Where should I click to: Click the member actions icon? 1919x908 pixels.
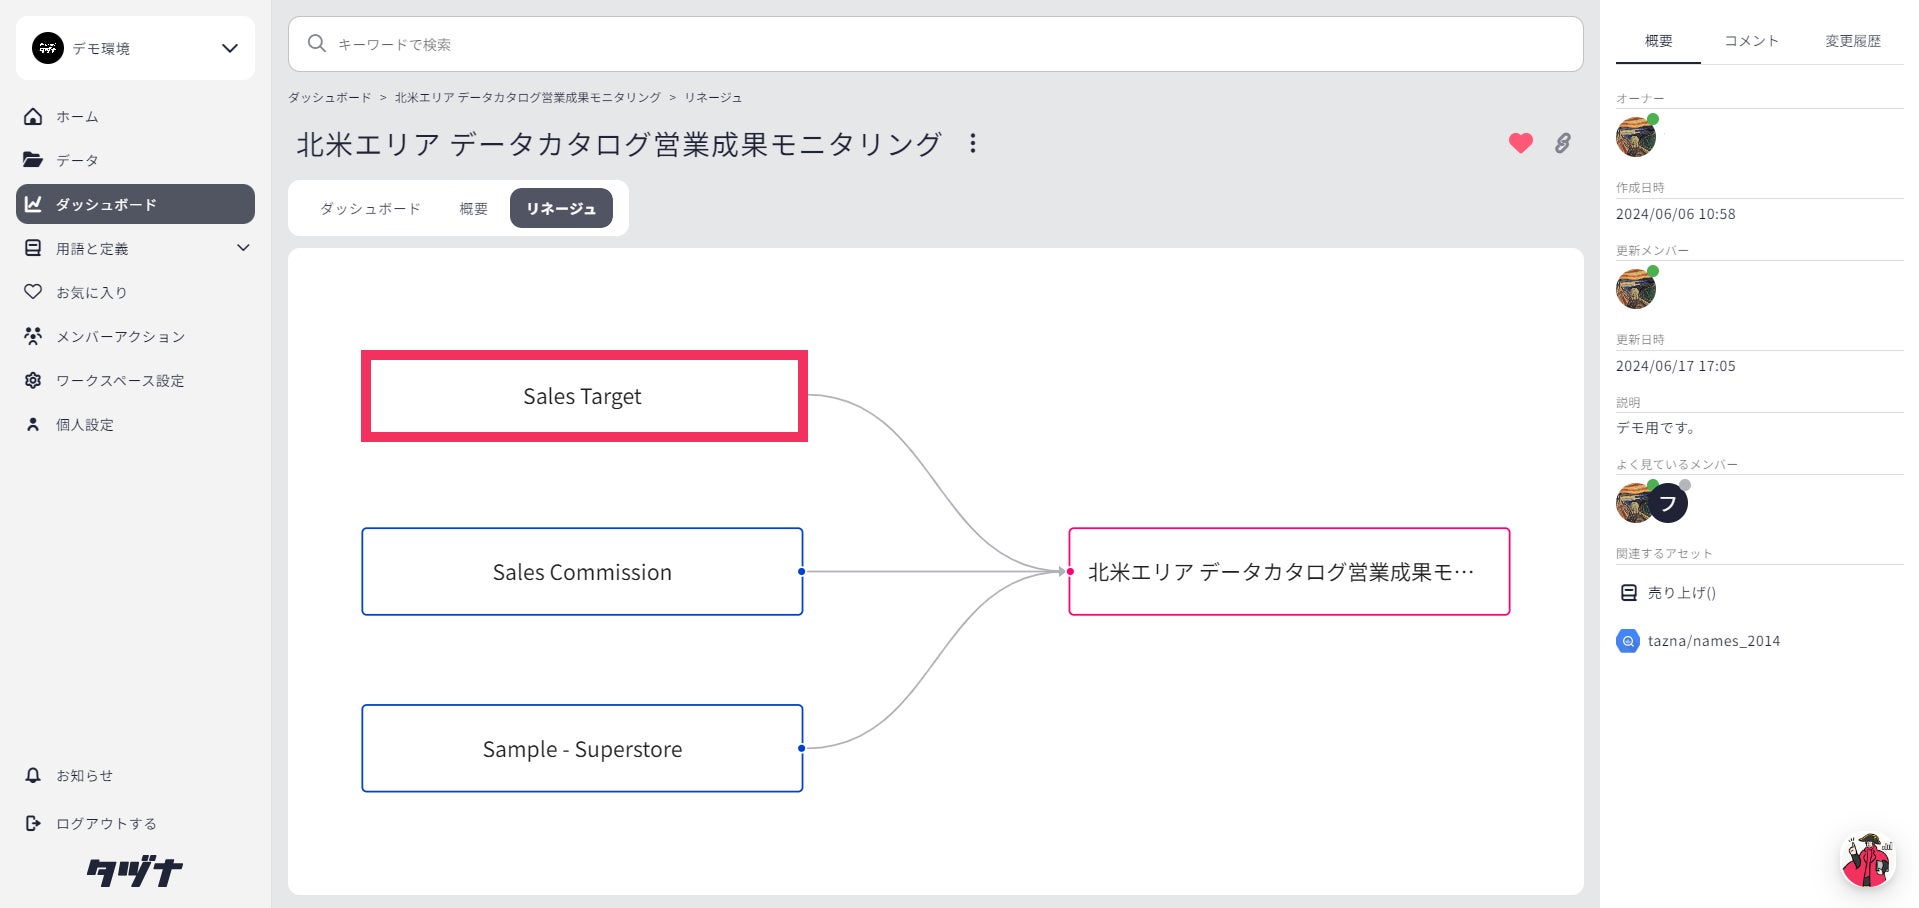33,336
